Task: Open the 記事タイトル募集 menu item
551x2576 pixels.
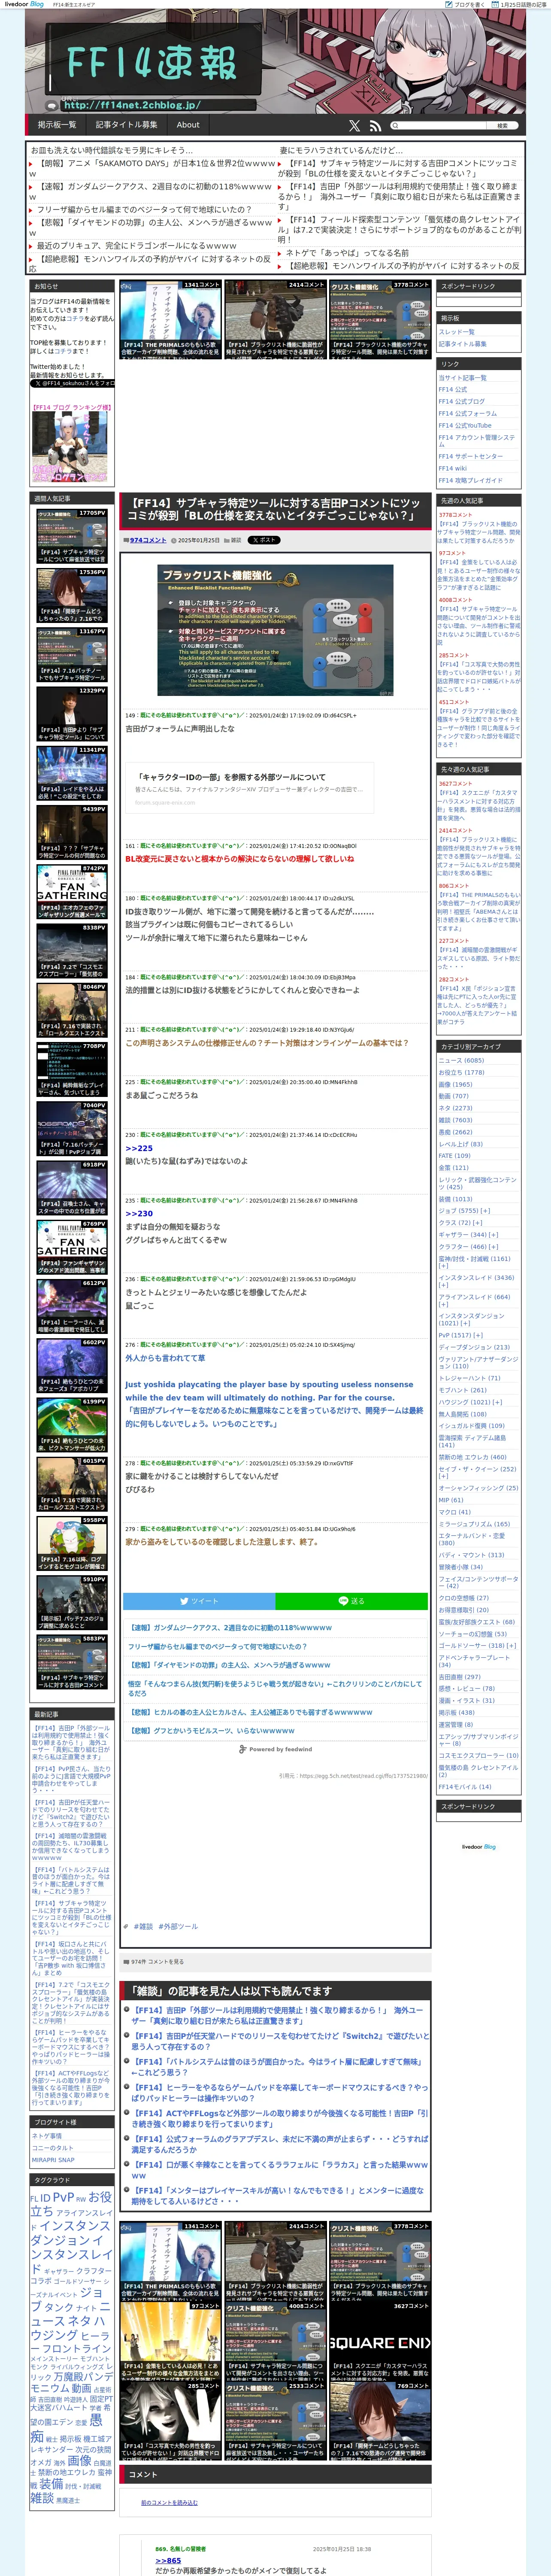Action: (x=127, y=125)
